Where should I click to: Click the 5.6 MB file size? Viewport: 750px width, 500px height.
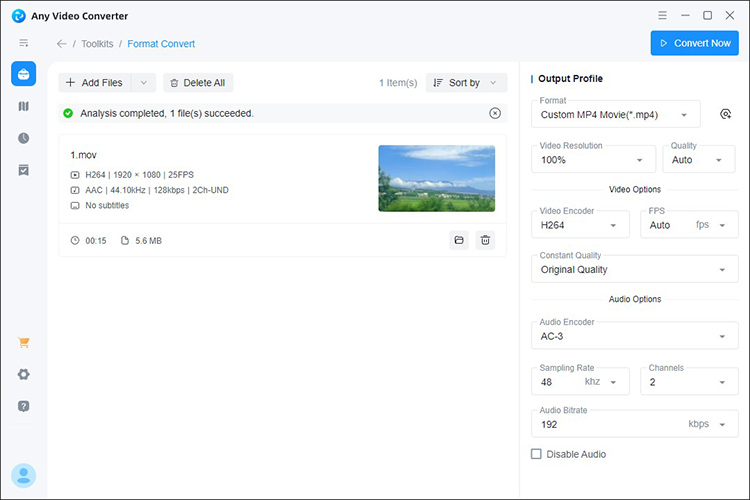click(x=148, y=241)
